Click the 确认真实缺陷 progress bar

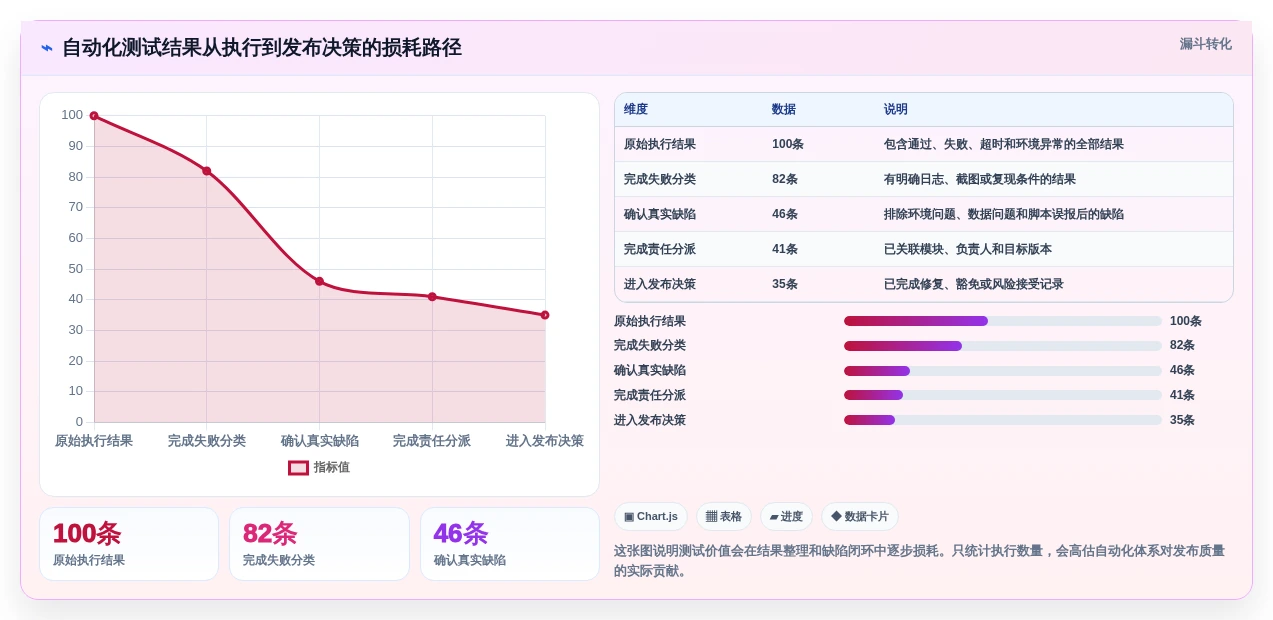click(x=1003, y=371)
